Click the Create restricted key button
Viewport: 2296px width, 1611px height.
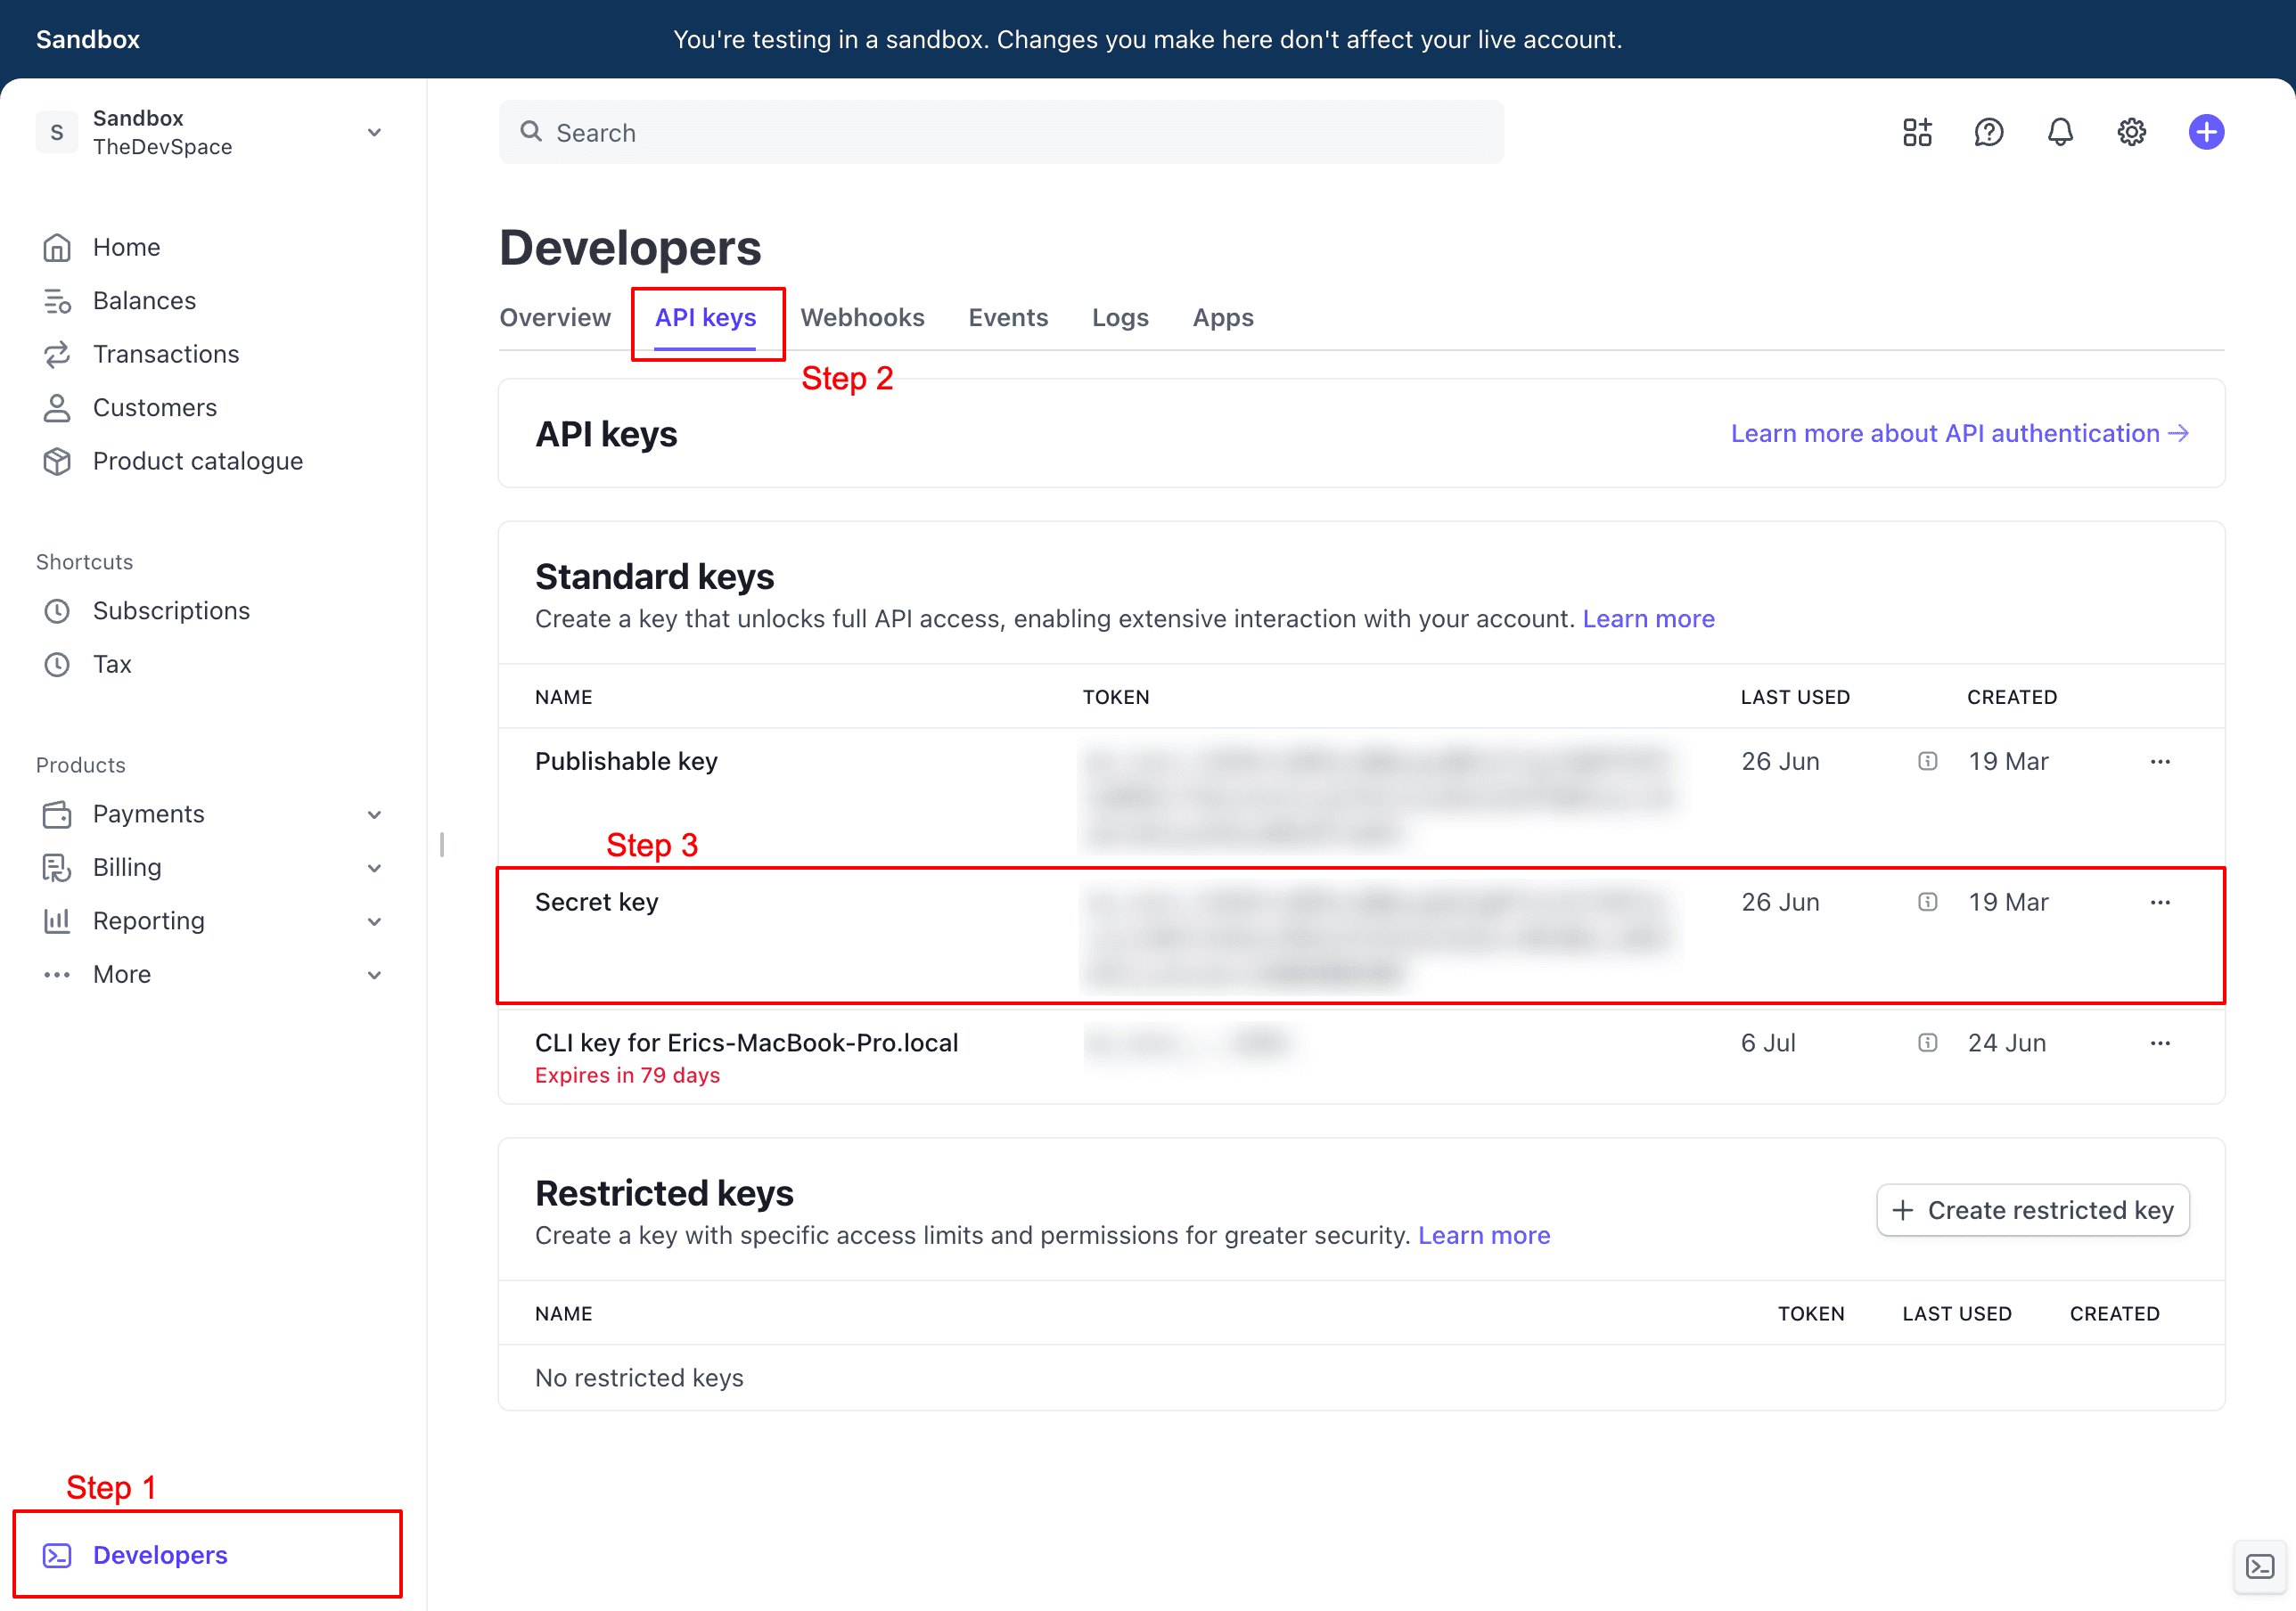pos(2032,1210)
